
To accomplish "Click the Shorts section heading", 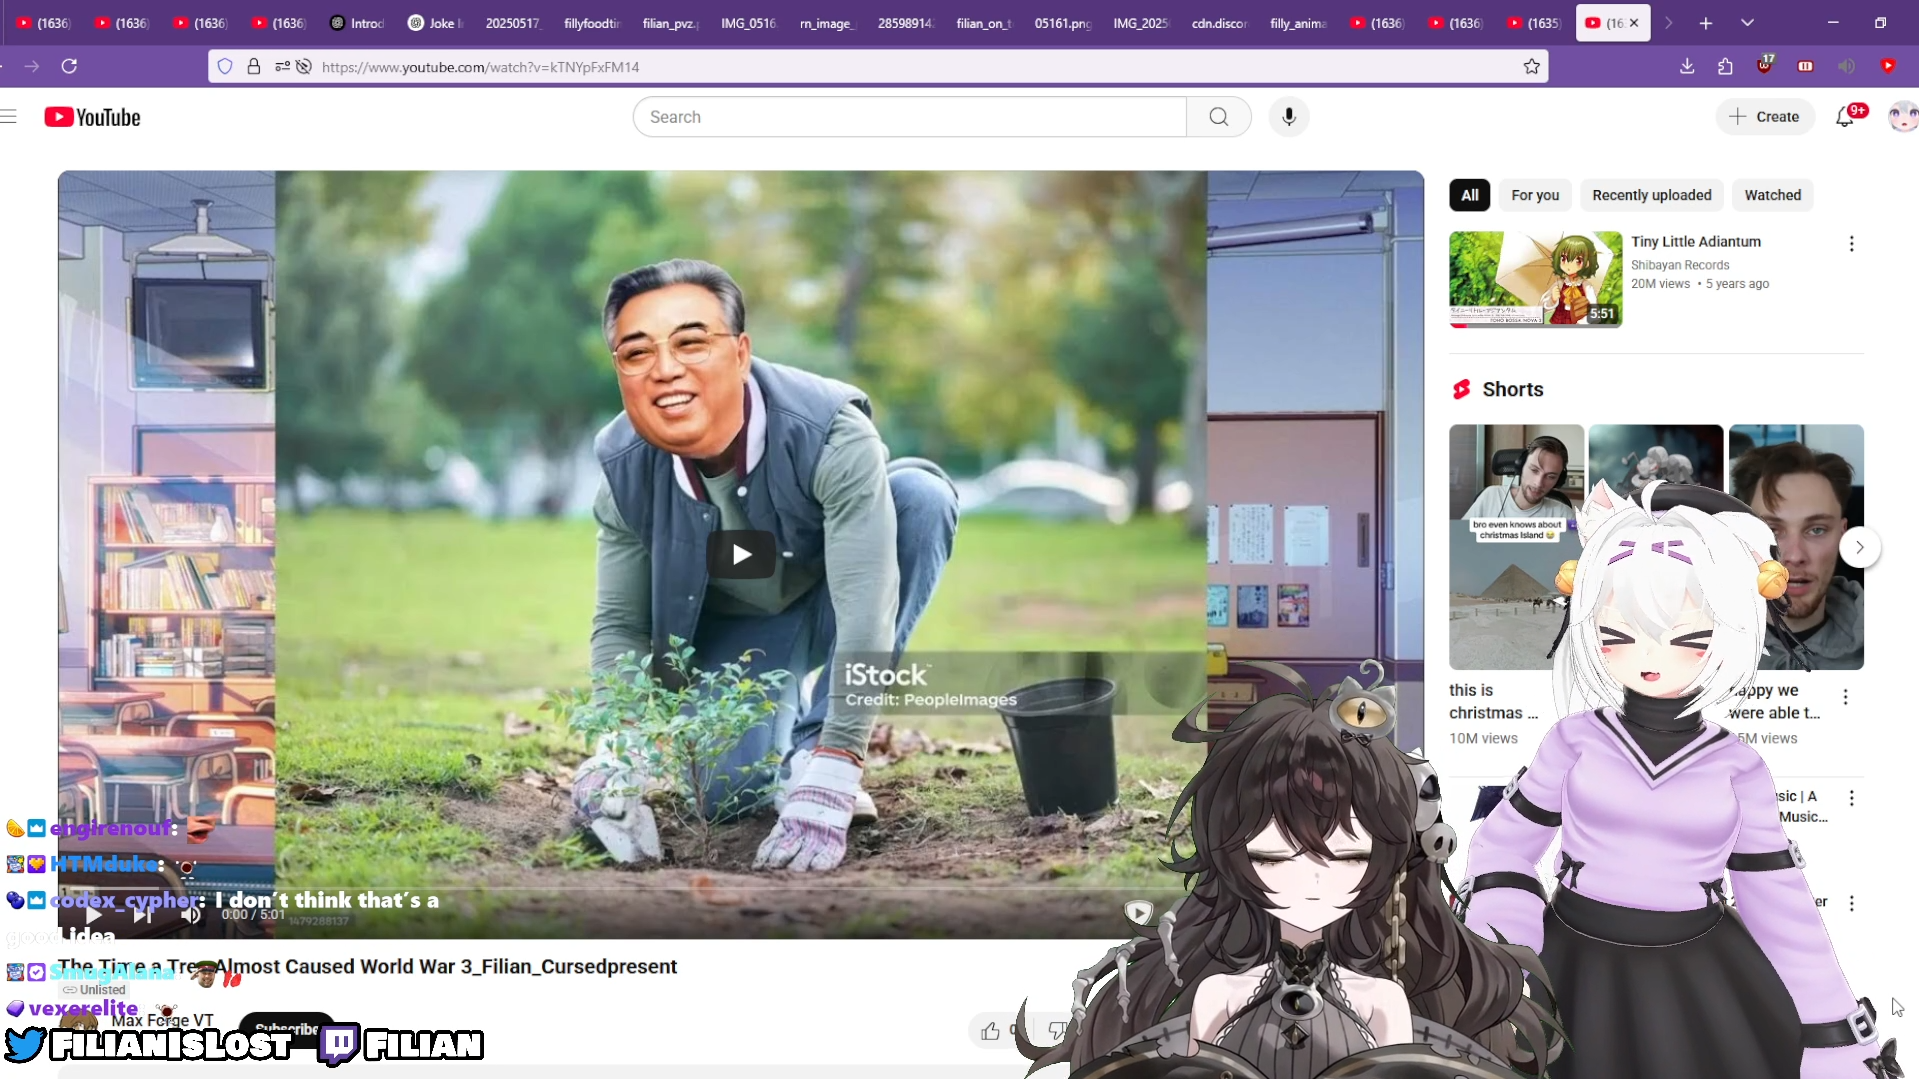I will 1512,390.
